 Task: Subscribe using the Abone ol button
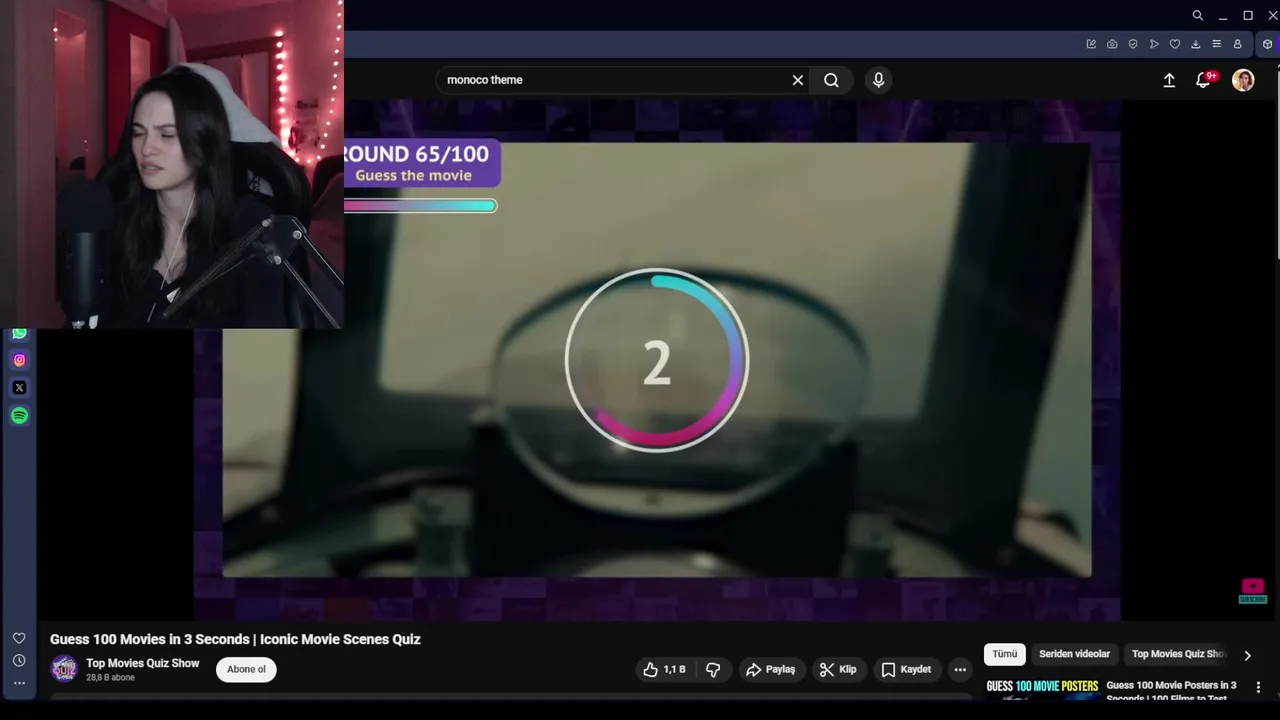[x=246, y=670]
